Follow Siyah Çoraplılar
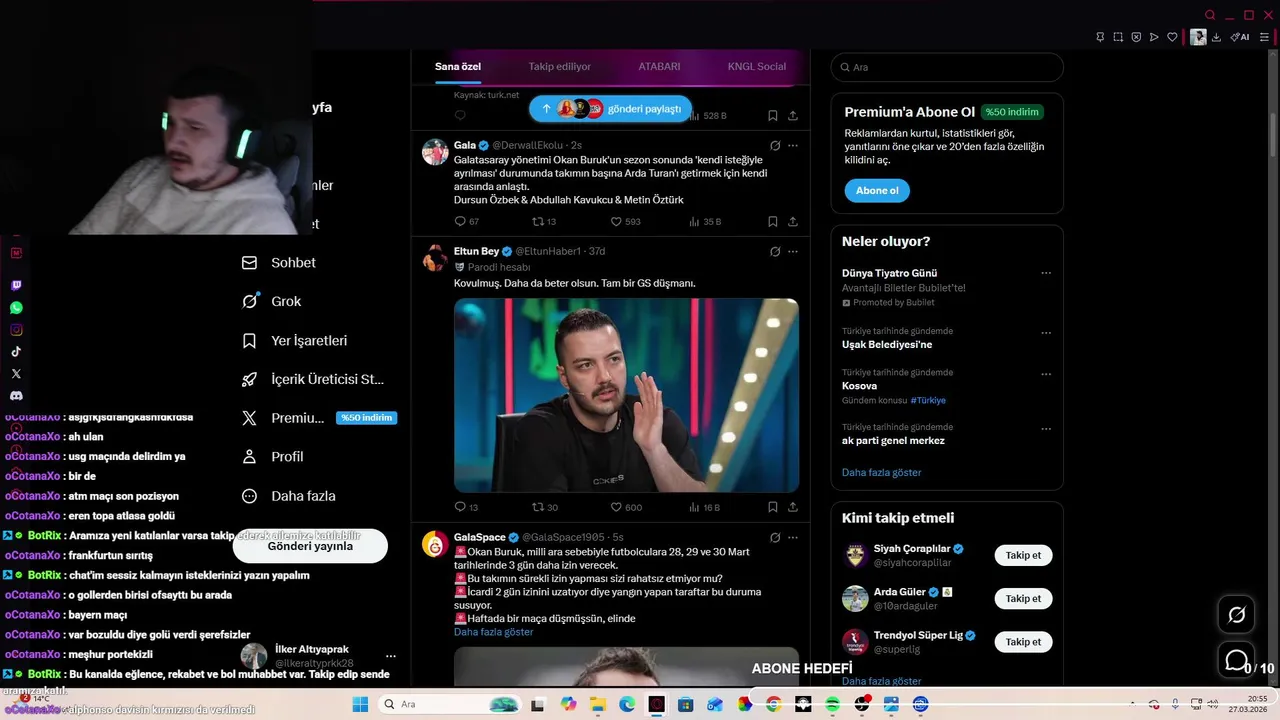The width and height of the screenshot is (1280, 720). (1023, 556)
